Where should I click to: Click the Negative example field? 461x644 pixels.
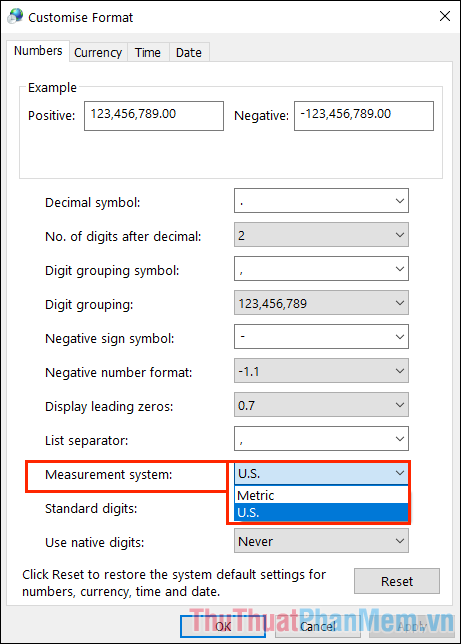(x=364, y=116)
